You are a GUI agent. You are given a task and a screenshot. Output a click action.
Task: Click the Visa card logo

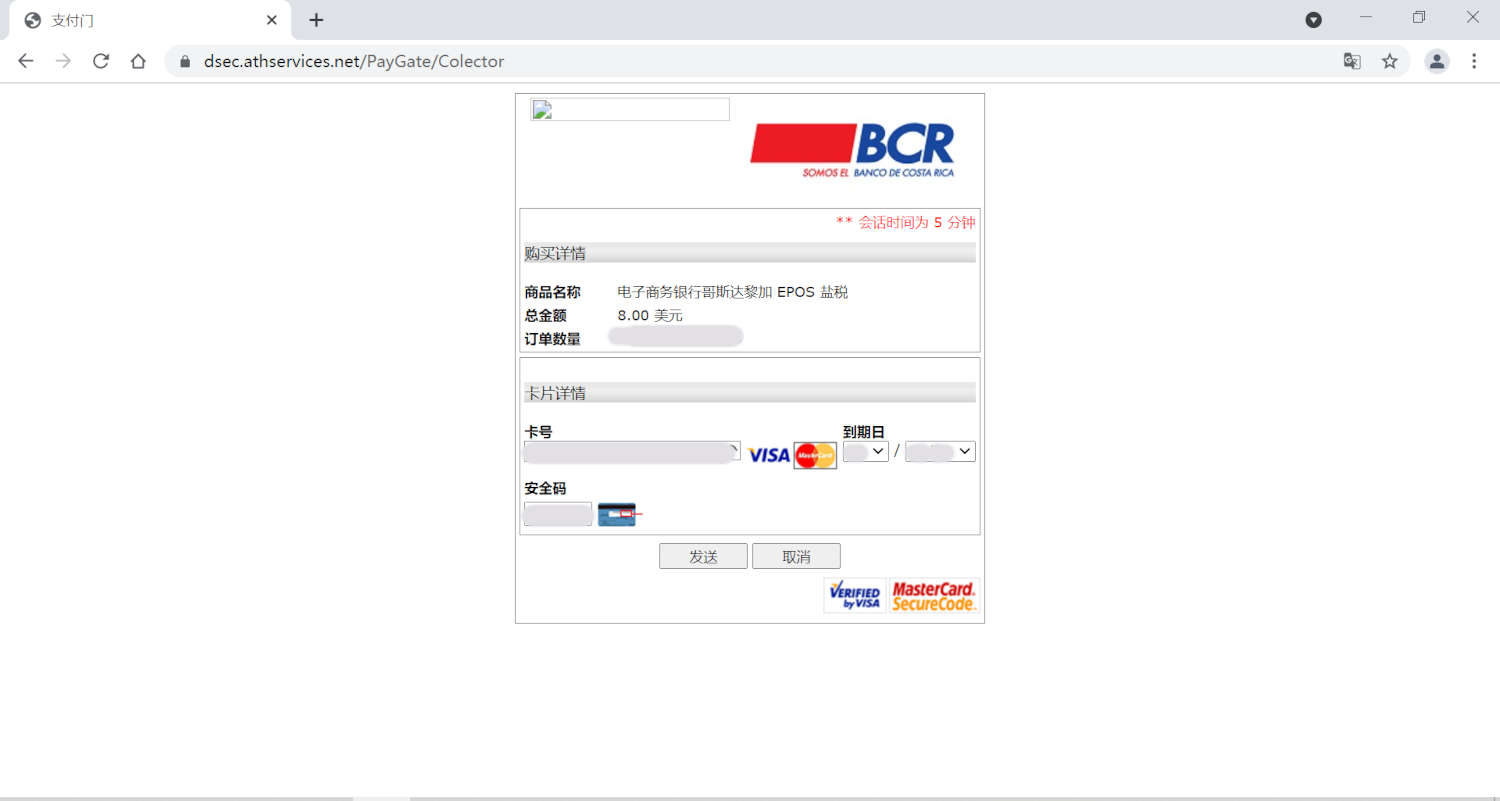click(x=768, y=455)
